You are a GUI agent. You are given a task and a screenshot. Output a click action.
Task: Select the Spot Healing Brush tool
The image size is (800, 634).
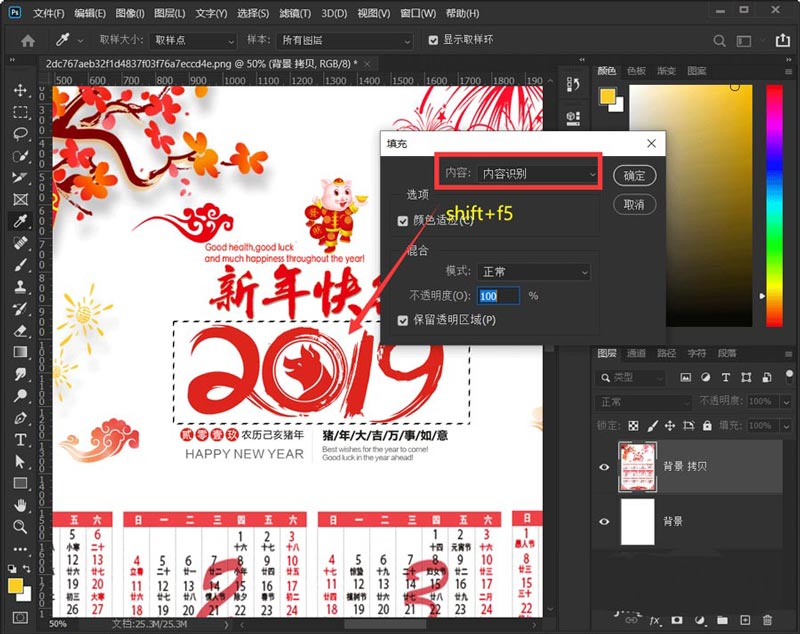pos(20,243)
